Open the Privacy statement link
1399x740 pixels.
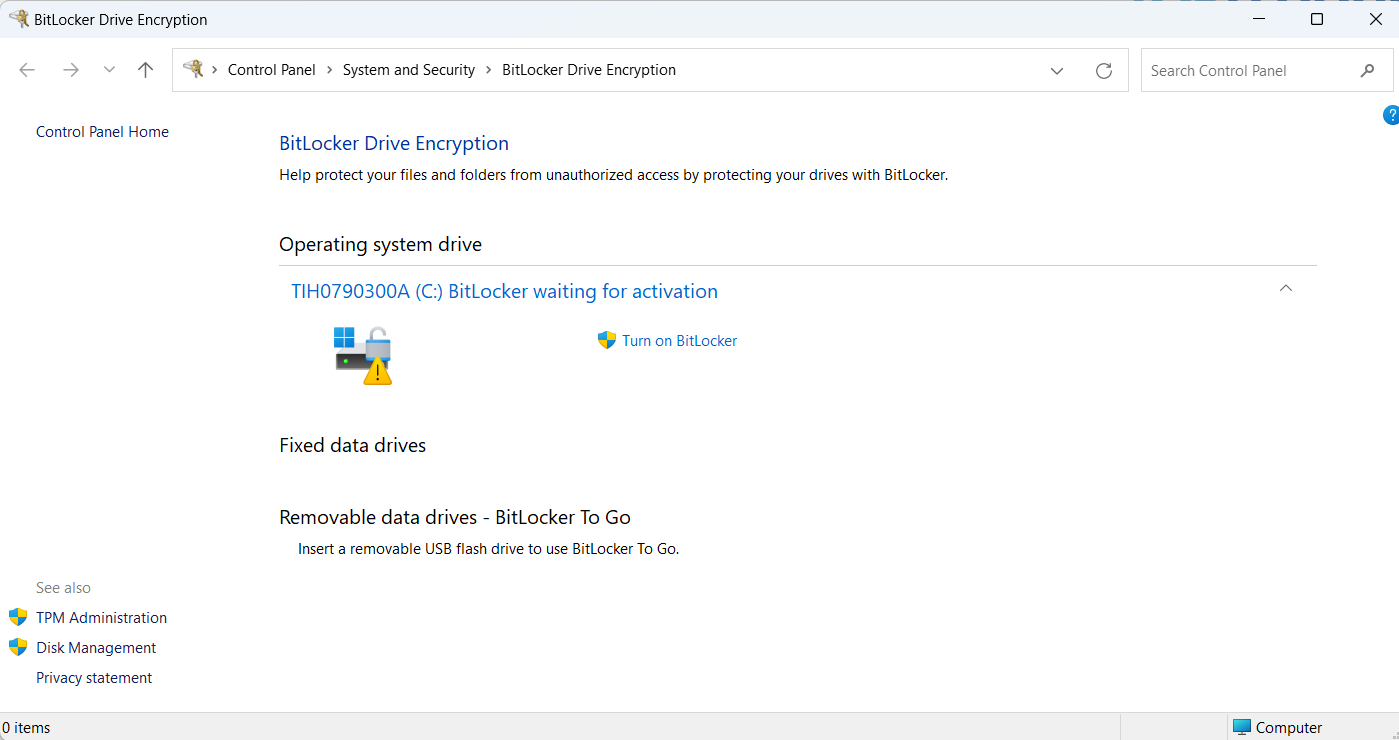[94, 678]
